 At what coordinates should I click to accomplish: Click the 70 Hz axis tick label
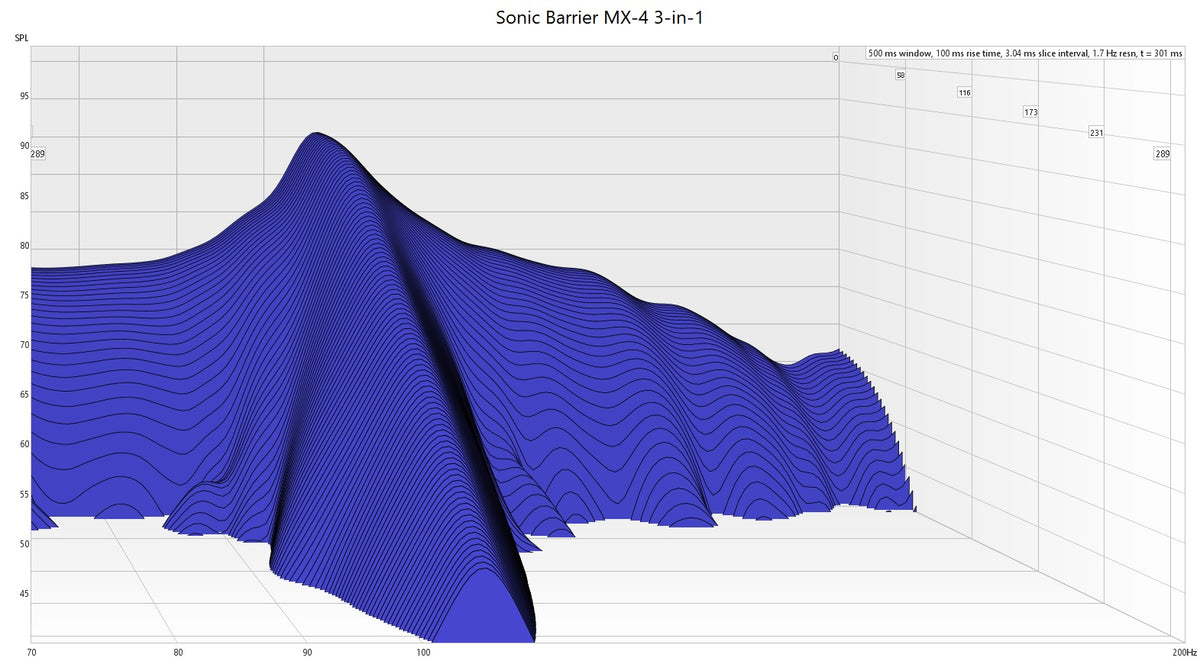click(x=33, y=651)
